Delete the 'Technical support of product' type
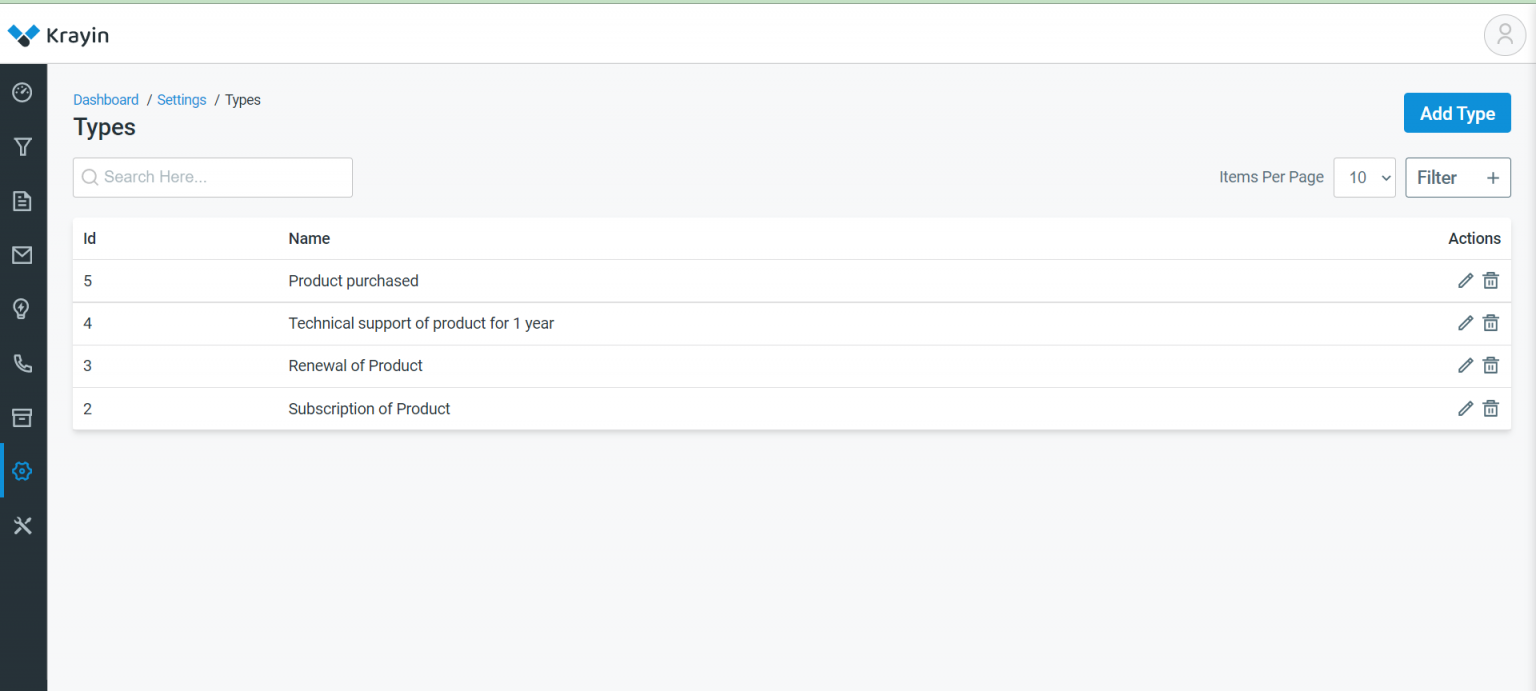 [x=1490, y=323]
